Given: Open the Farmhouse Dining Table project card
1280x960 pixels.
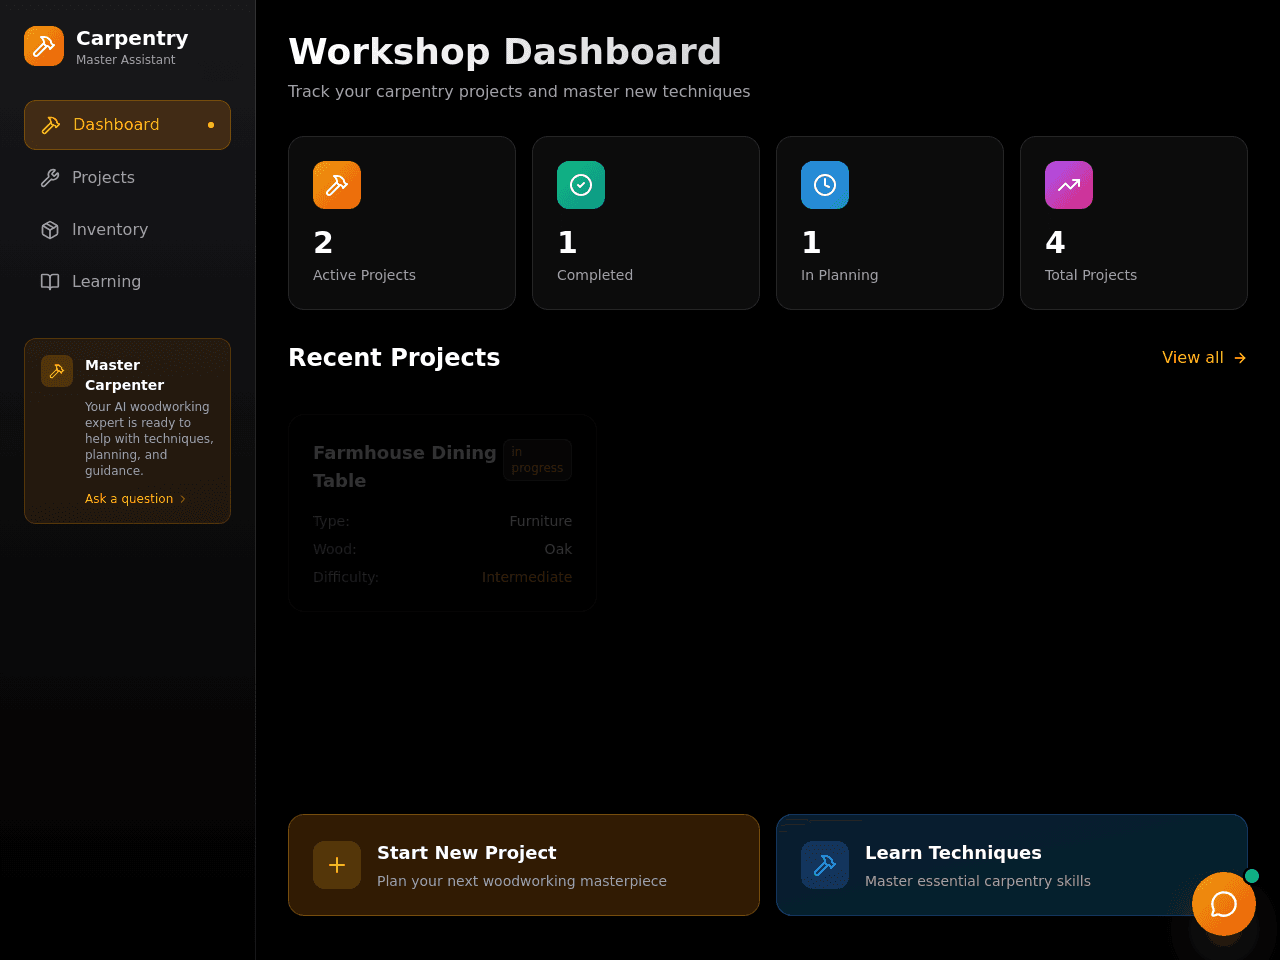Looking at the screenshot, I should coord(442,513).
